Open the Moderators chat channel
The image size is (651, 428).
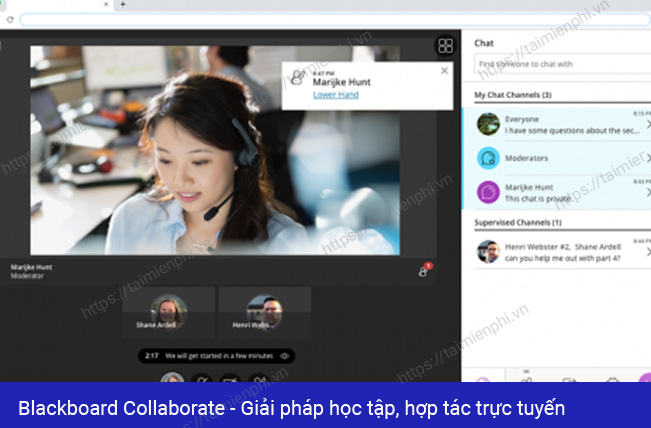coord(557,158)
